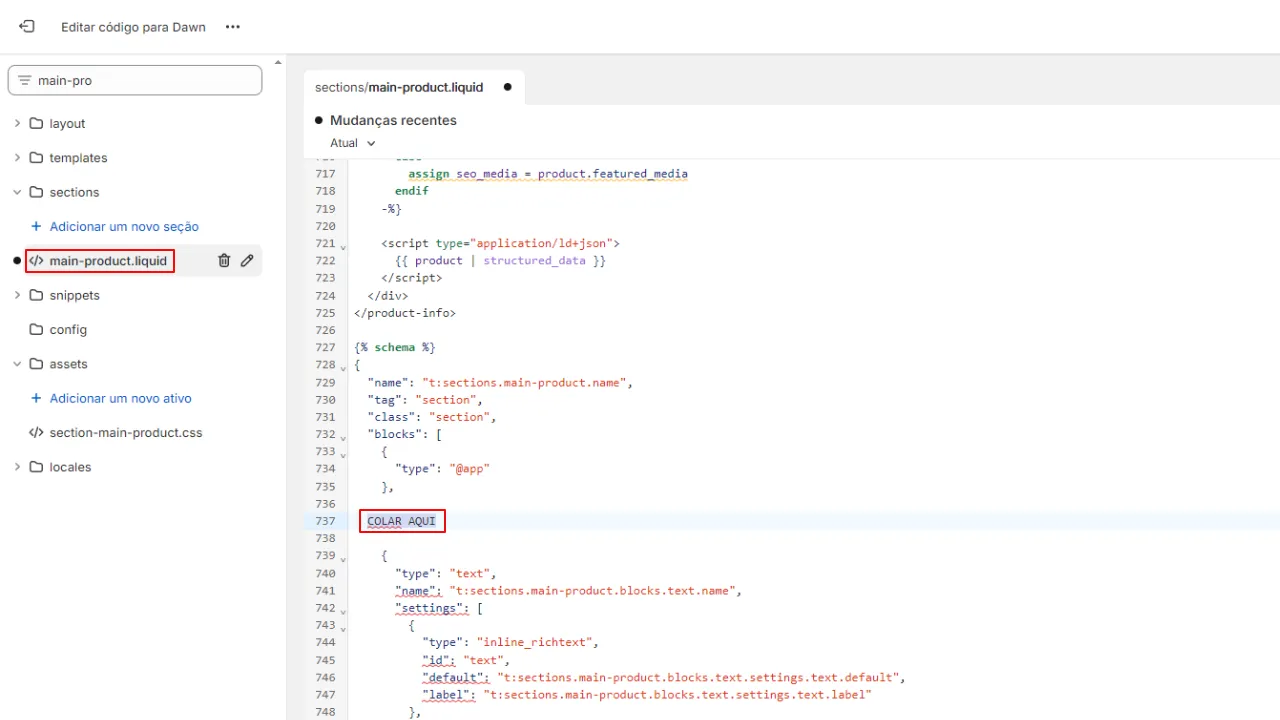Click the sections folder icon

pyautogui.click(x=37, y=192)
